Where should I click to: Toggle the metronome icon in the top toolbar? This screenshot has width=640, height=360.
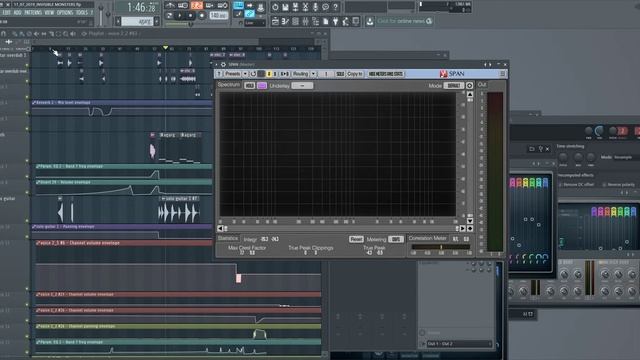point(170,6)
